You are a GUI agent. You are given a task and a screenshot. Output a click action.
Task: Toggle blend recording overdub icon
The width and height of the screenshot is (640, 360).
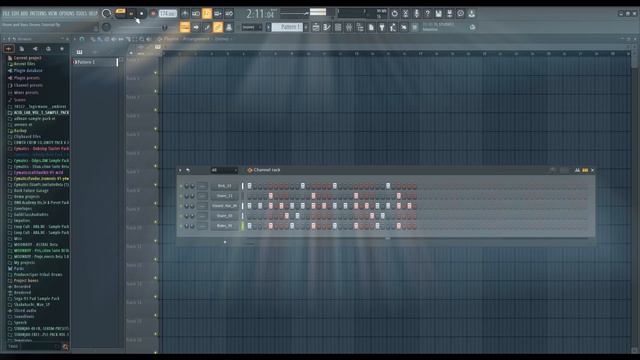click(x=218, y=13)
